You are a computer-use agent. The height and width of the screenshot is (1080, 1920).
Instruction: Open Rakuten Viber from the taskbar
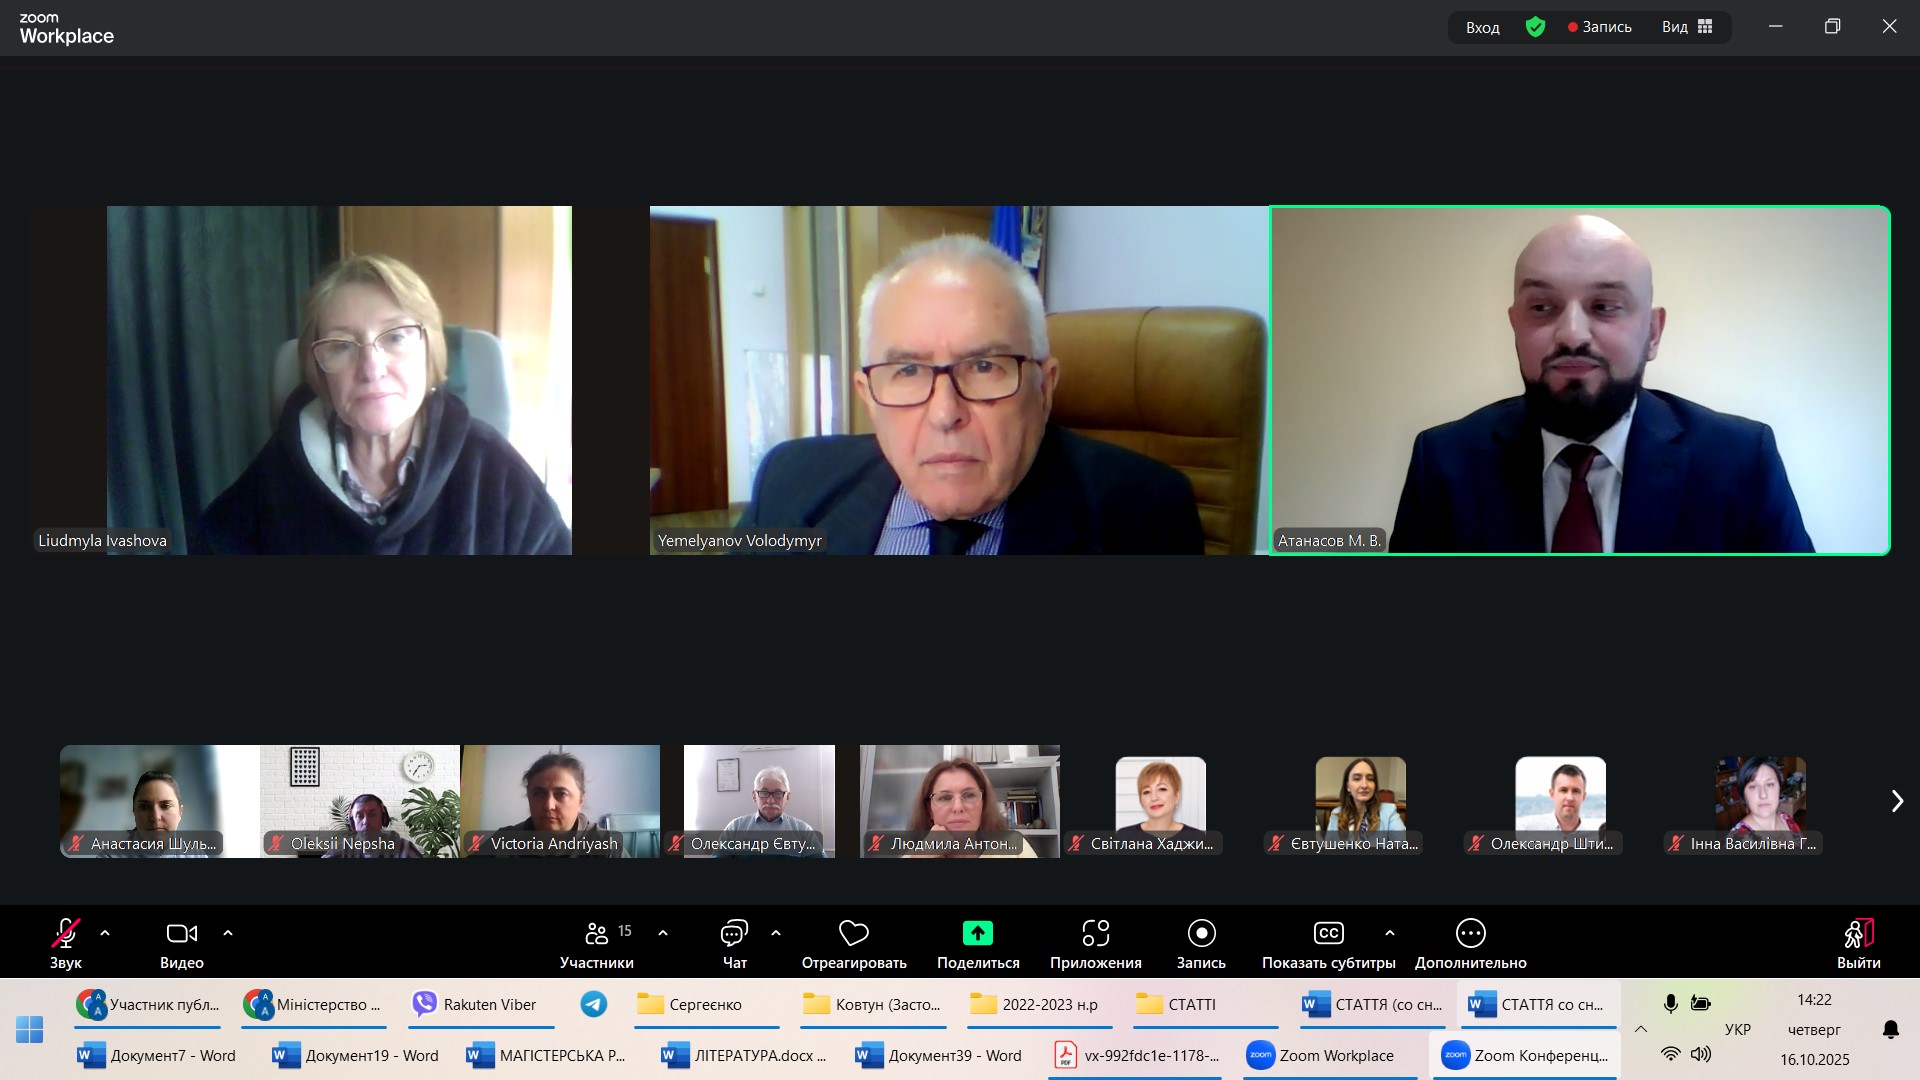tap(480, 1004)
